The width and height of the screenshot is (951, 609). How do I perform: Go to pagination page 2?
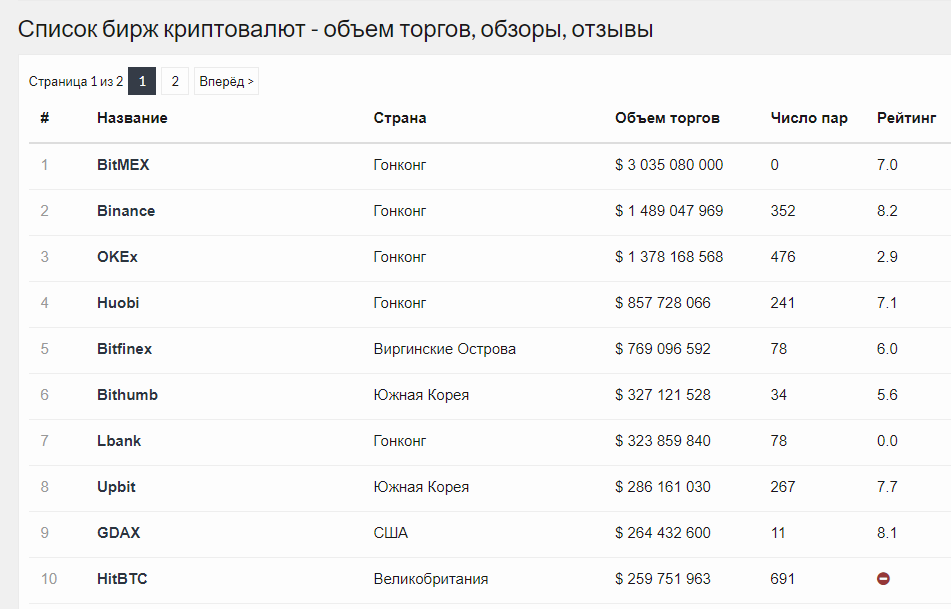[x=175, y=81]
